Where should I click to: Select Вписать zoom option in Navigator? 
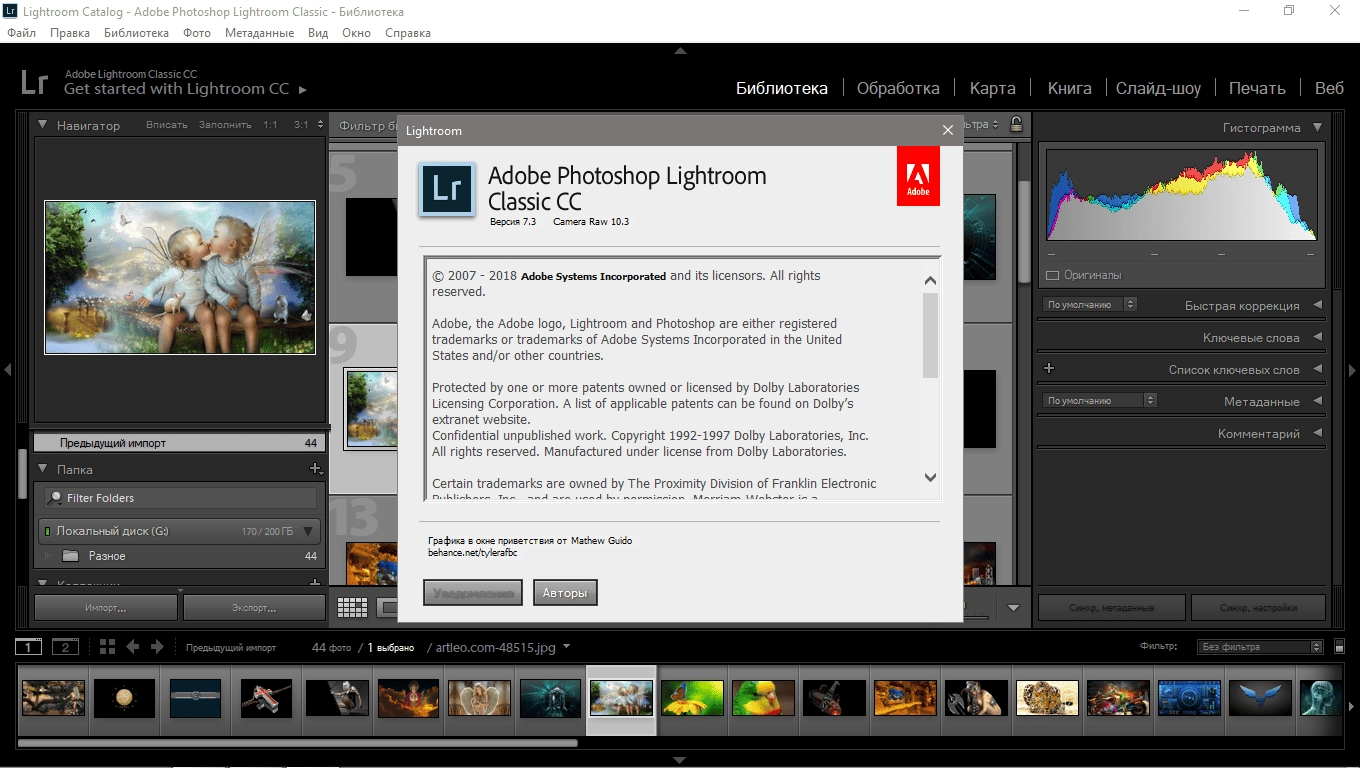[x=166, y=125]
